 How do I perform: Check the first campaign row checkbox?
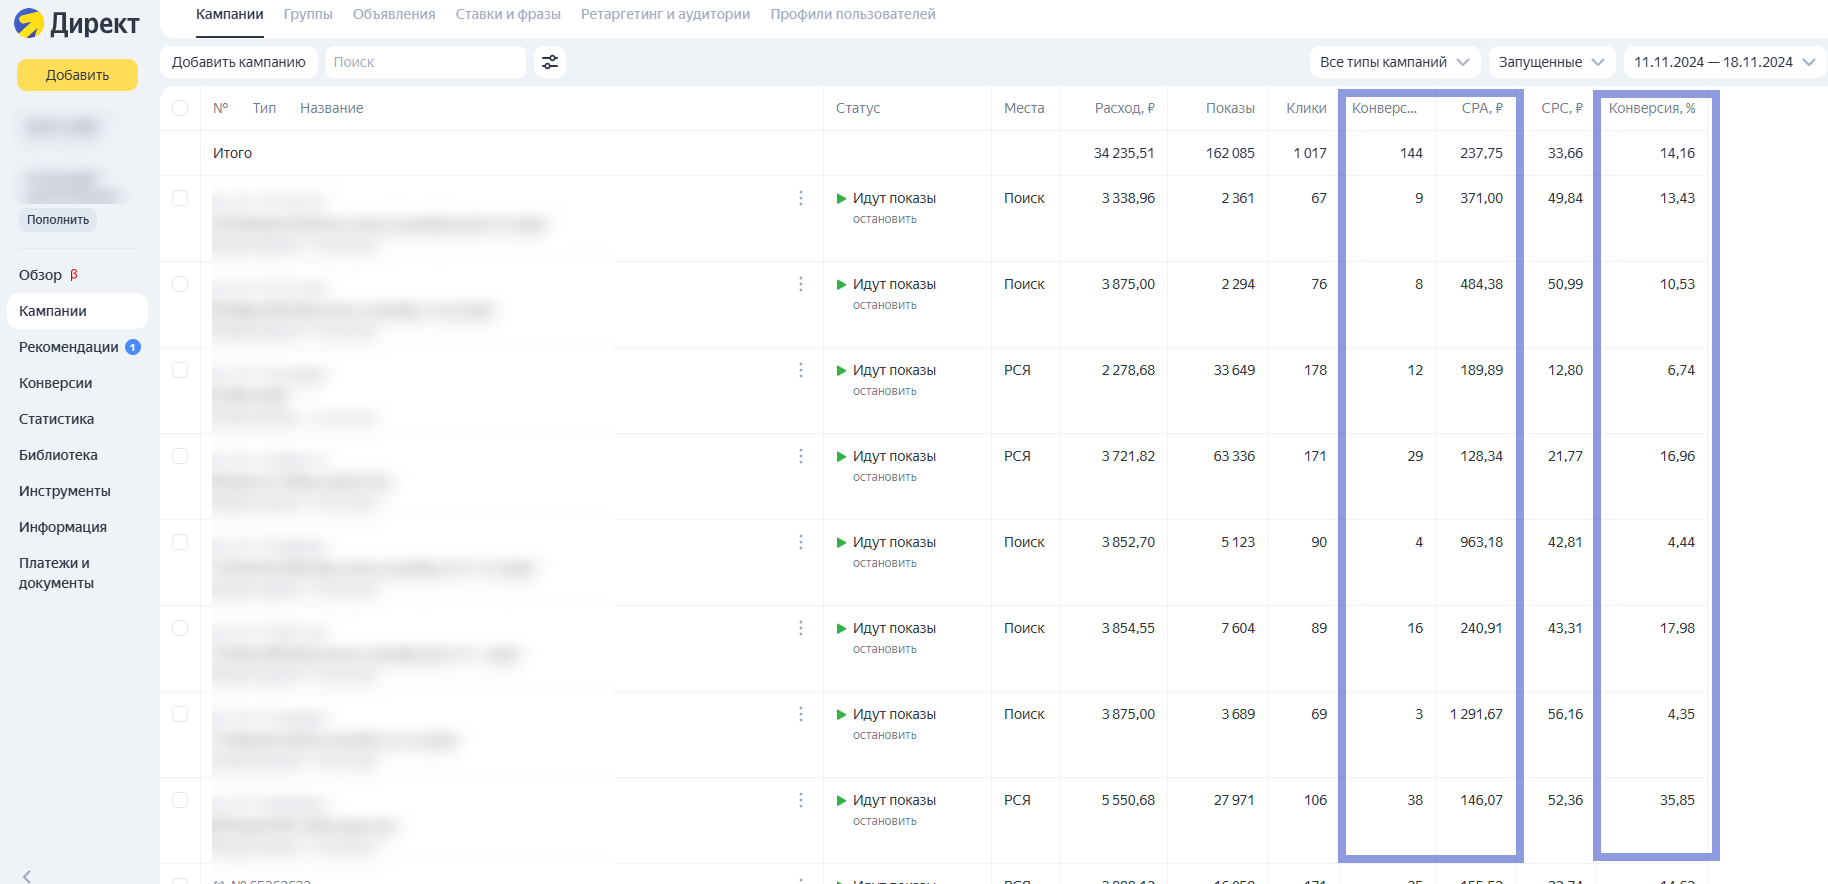[x=180, y=198]
